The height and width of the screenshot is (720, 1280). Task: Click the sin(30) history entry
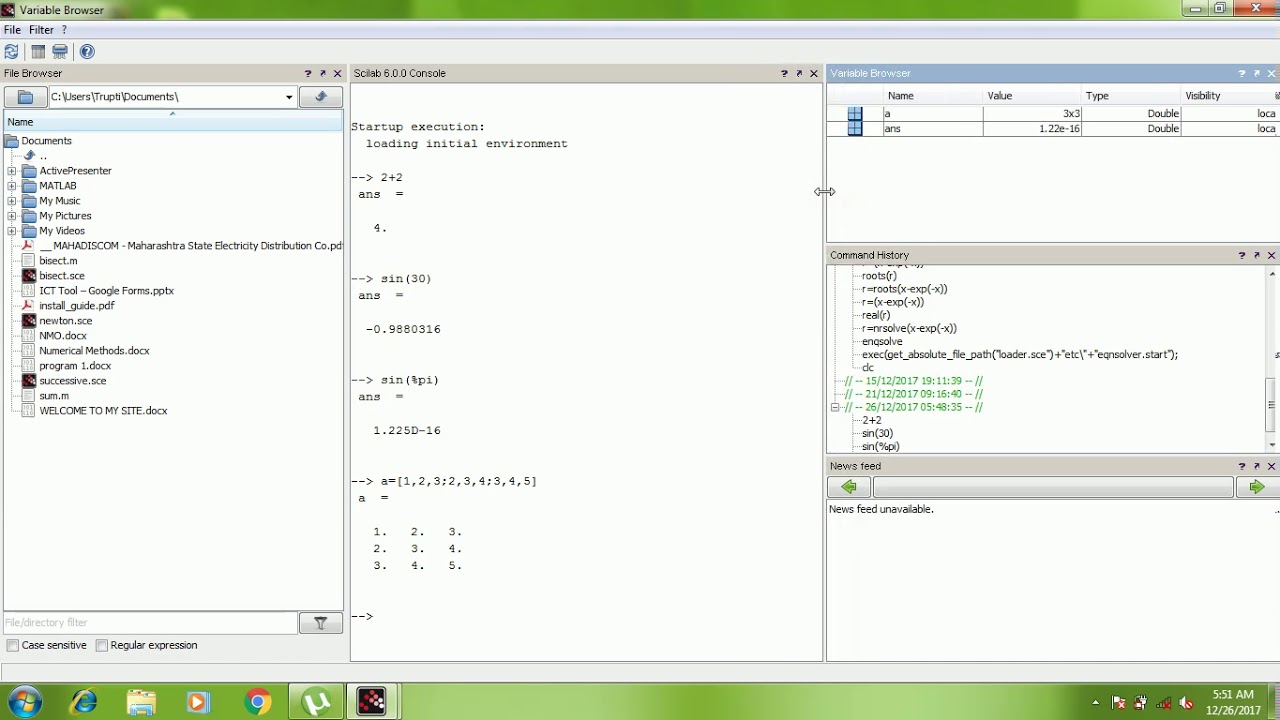coord(878,434)
